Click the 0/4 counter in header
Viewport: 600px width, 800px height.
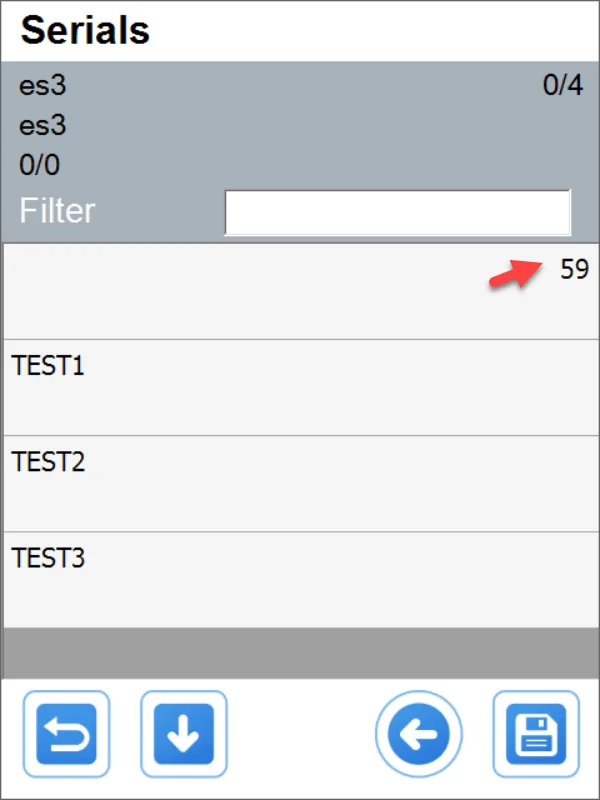point(562,86)
